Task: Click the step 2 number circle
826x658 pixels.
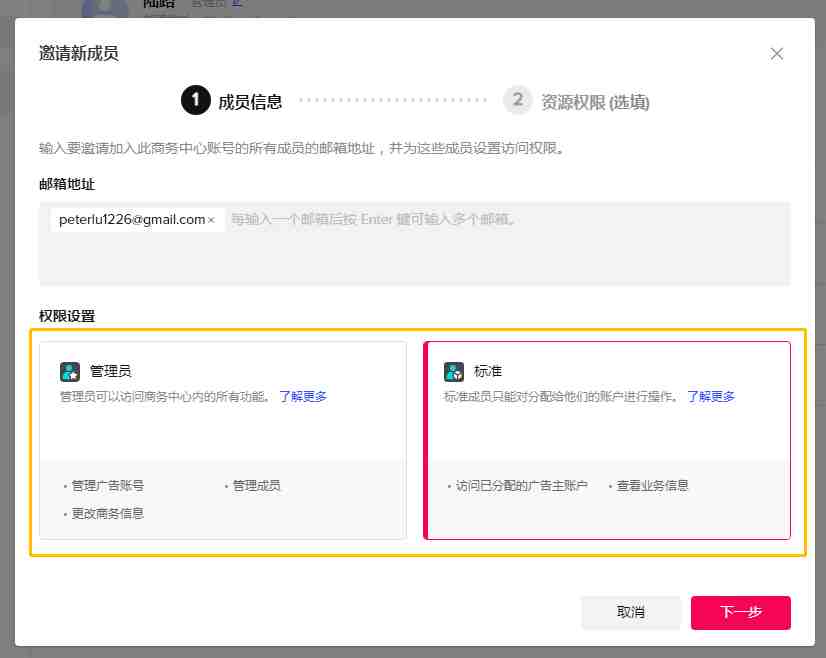Action: coord(517,100)
